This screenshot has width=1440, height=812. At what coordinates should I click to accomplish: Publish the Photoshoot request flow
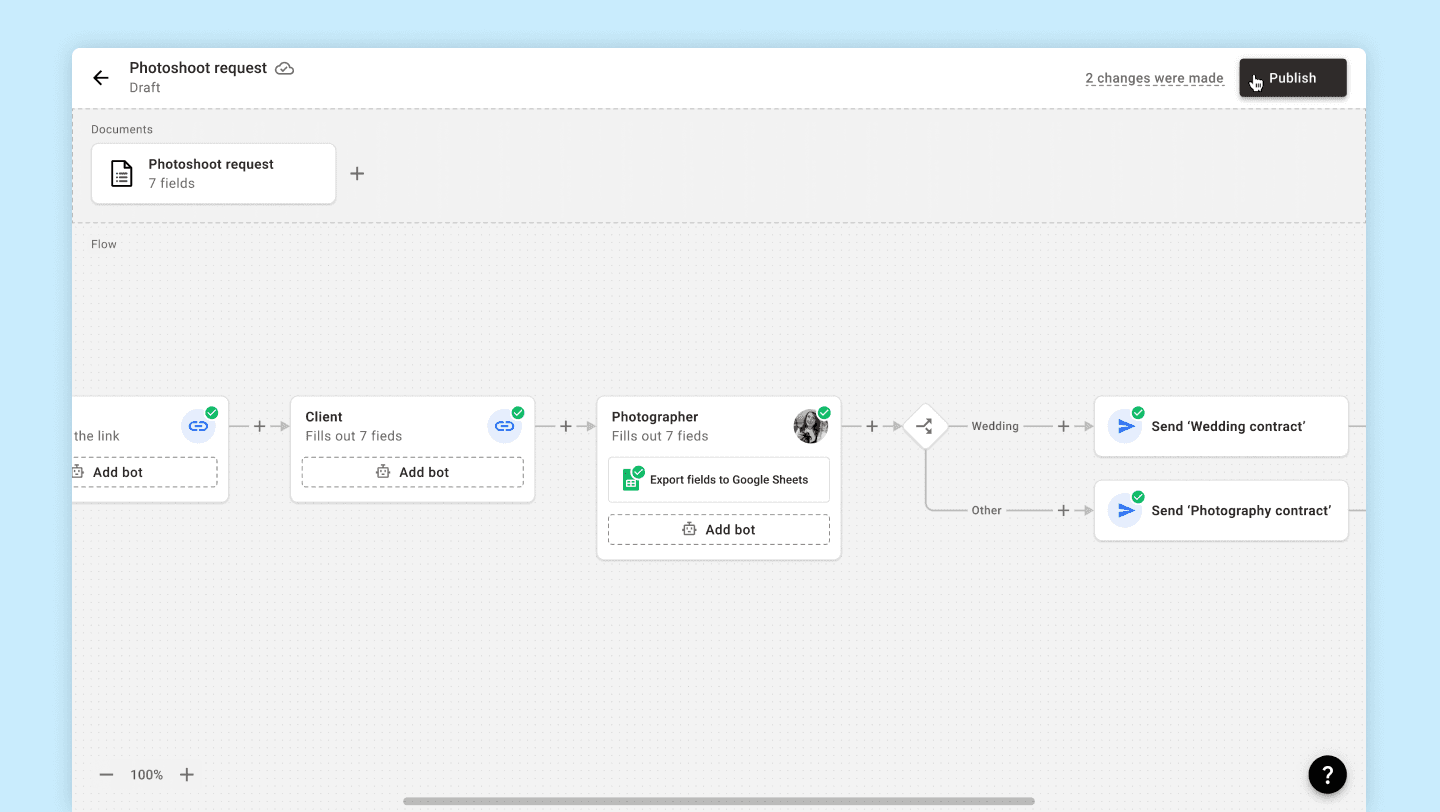point(1293,78)
